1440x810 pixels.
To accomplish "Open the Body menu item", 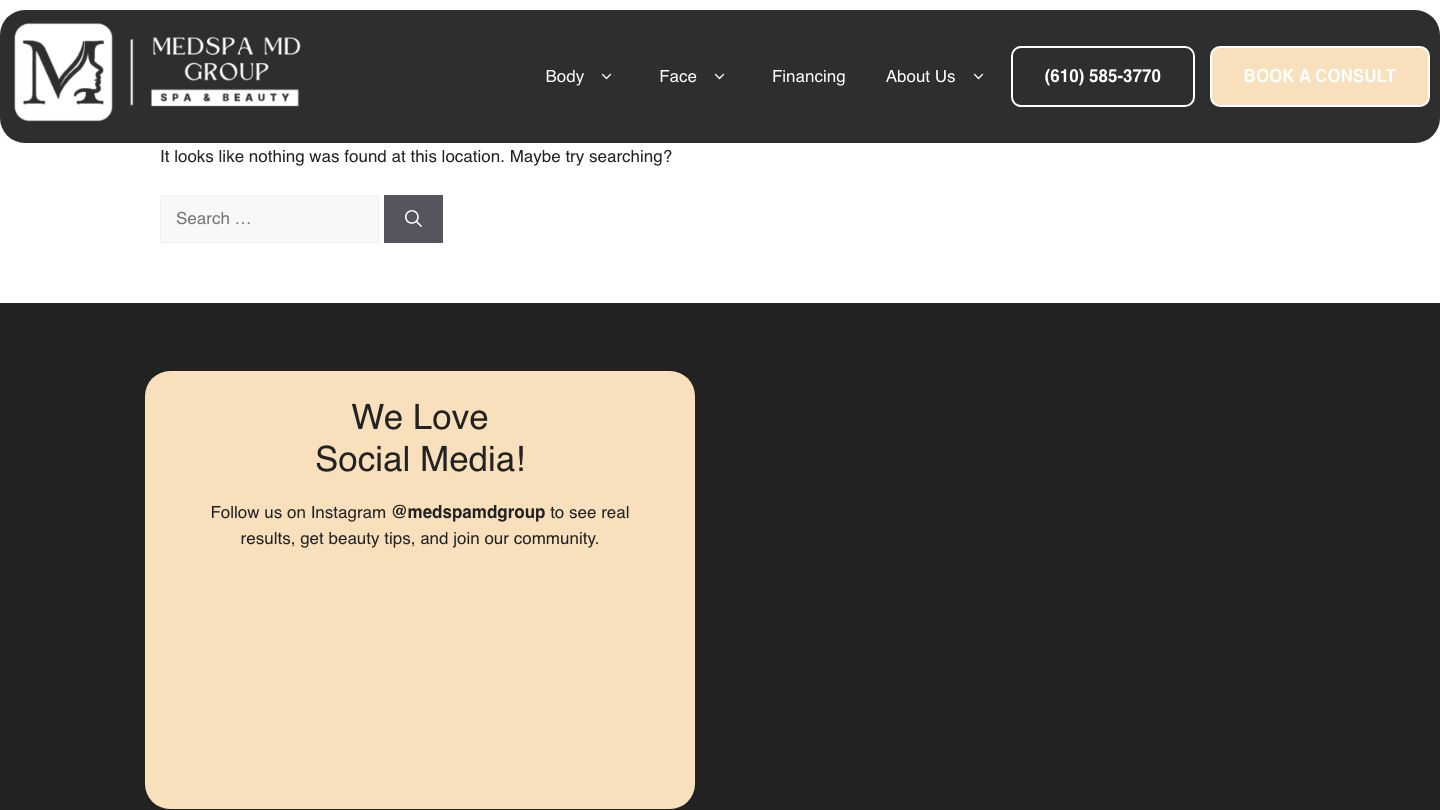I will coord(564,77).
